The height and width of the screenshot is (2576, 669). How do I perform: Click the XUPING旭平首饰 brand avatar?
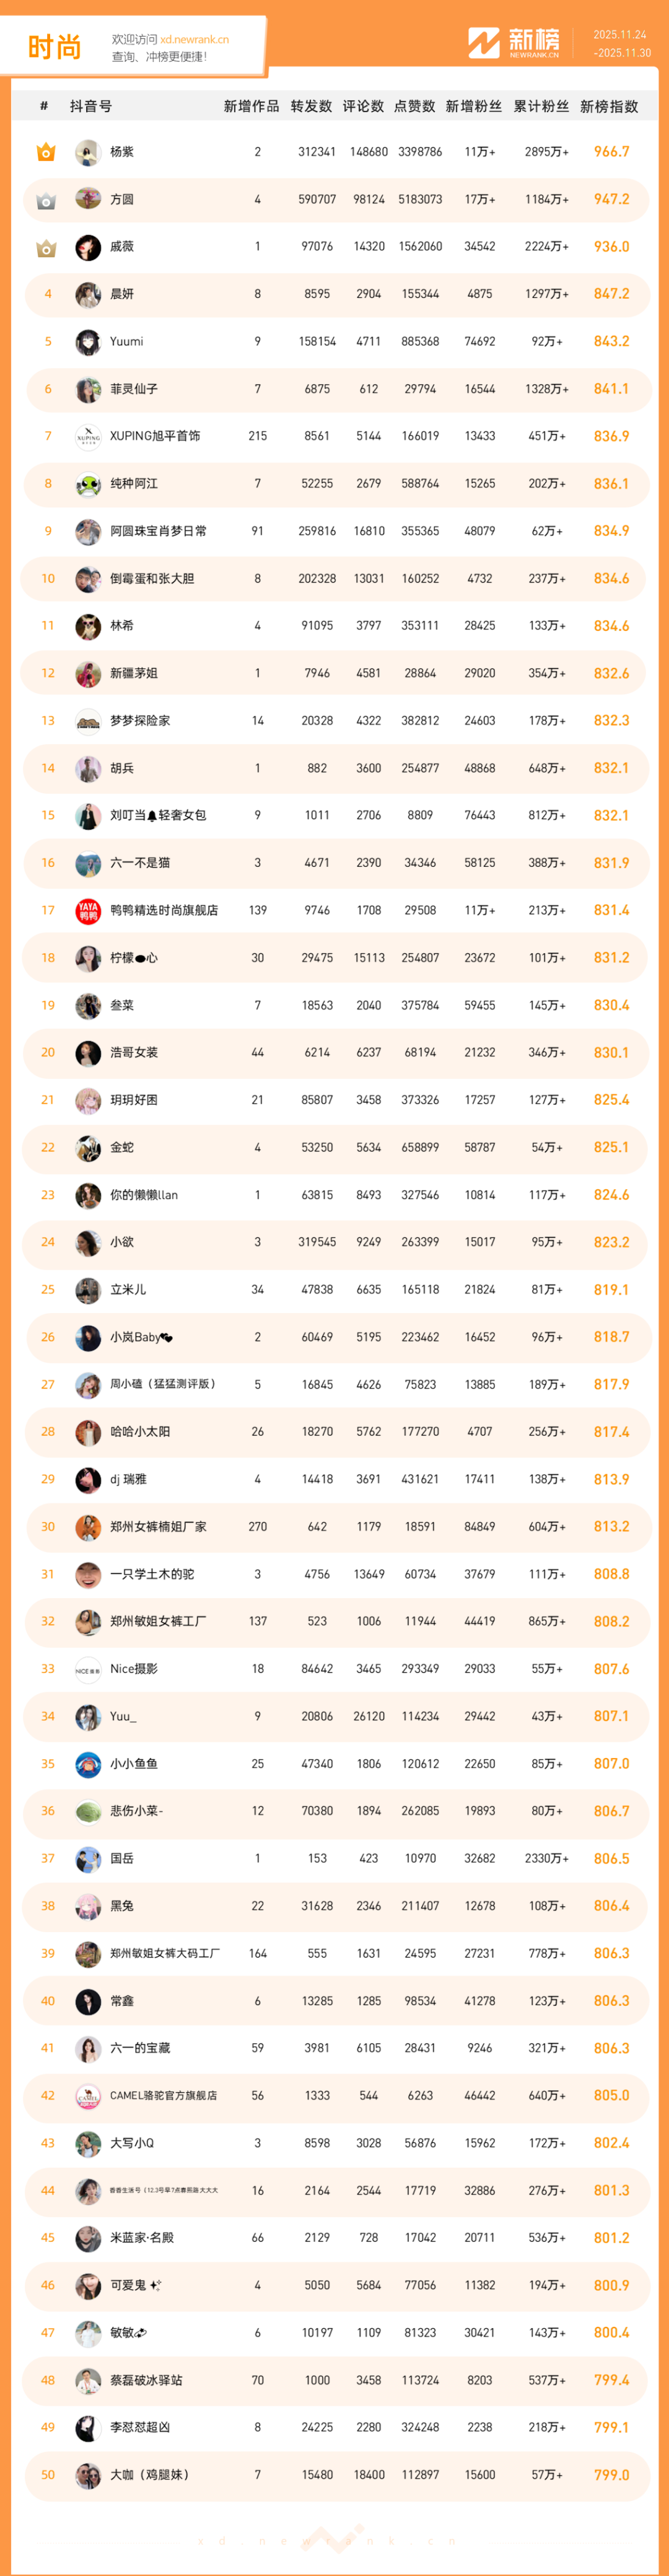(x=88, y=437)
